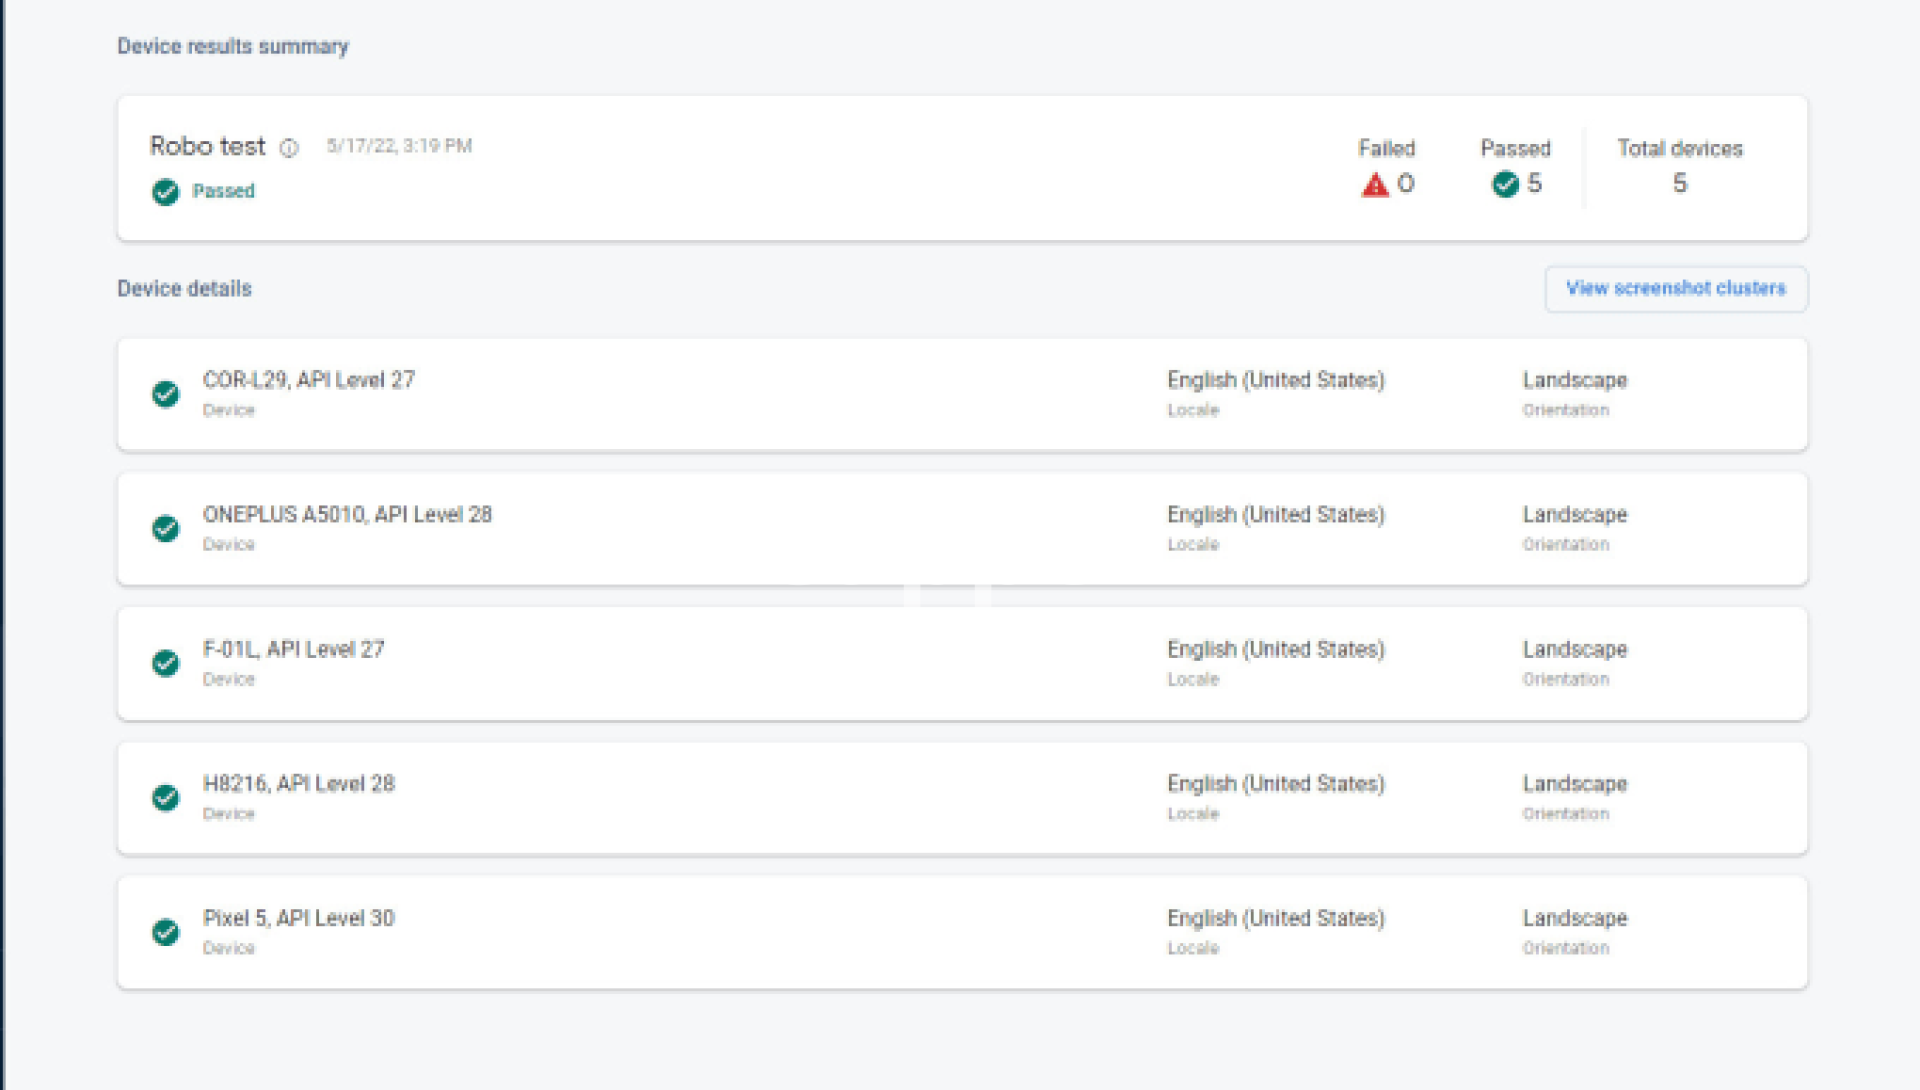Click the COR-L29 device passed check icon
The height and width of the screenshot is (1090, 1920).
pos(166,394)
